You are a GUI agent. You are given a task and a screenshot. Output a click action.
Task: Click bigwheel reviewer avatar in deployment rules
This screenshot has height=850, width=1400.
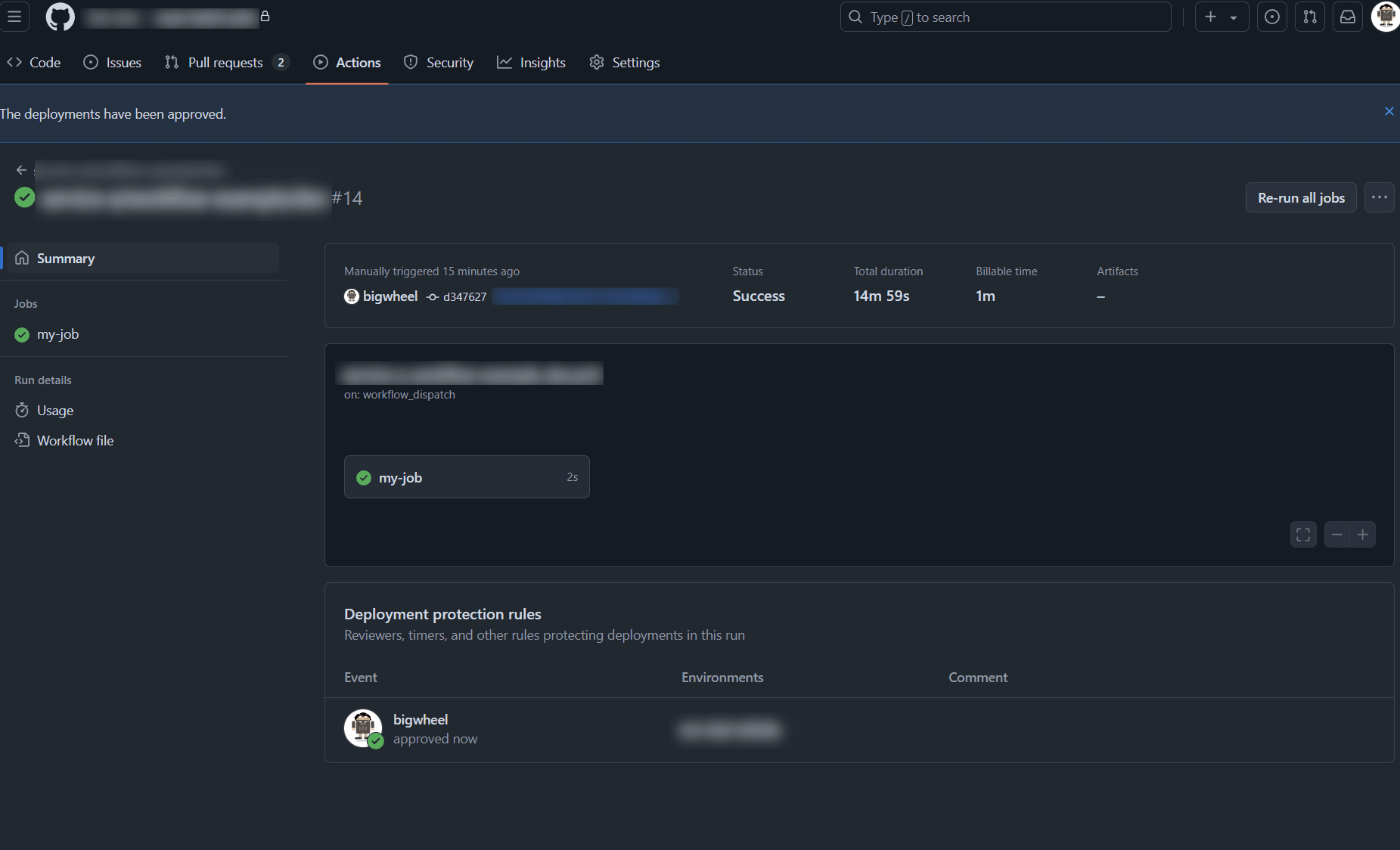[363, 728]
